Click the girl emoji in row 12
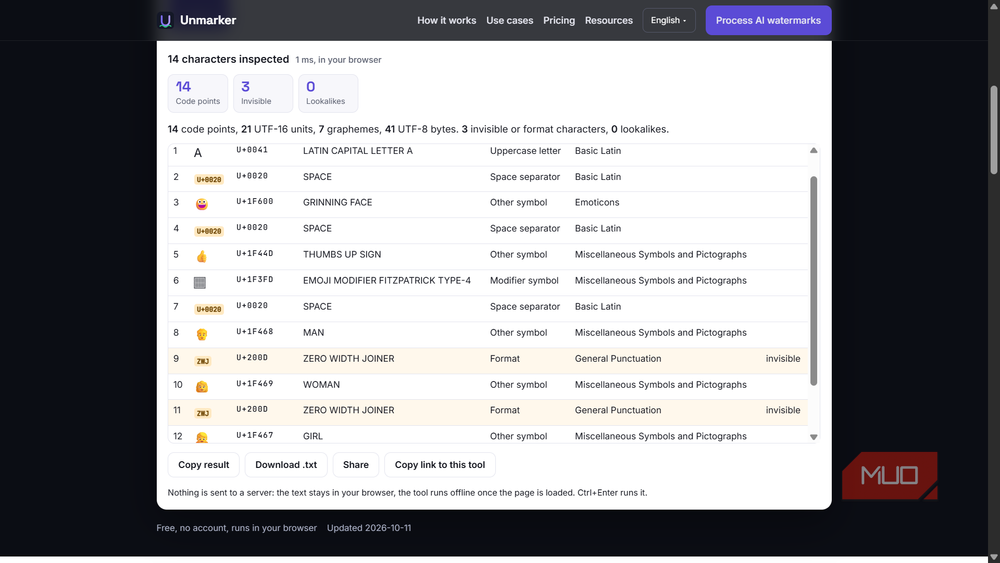 202,437
